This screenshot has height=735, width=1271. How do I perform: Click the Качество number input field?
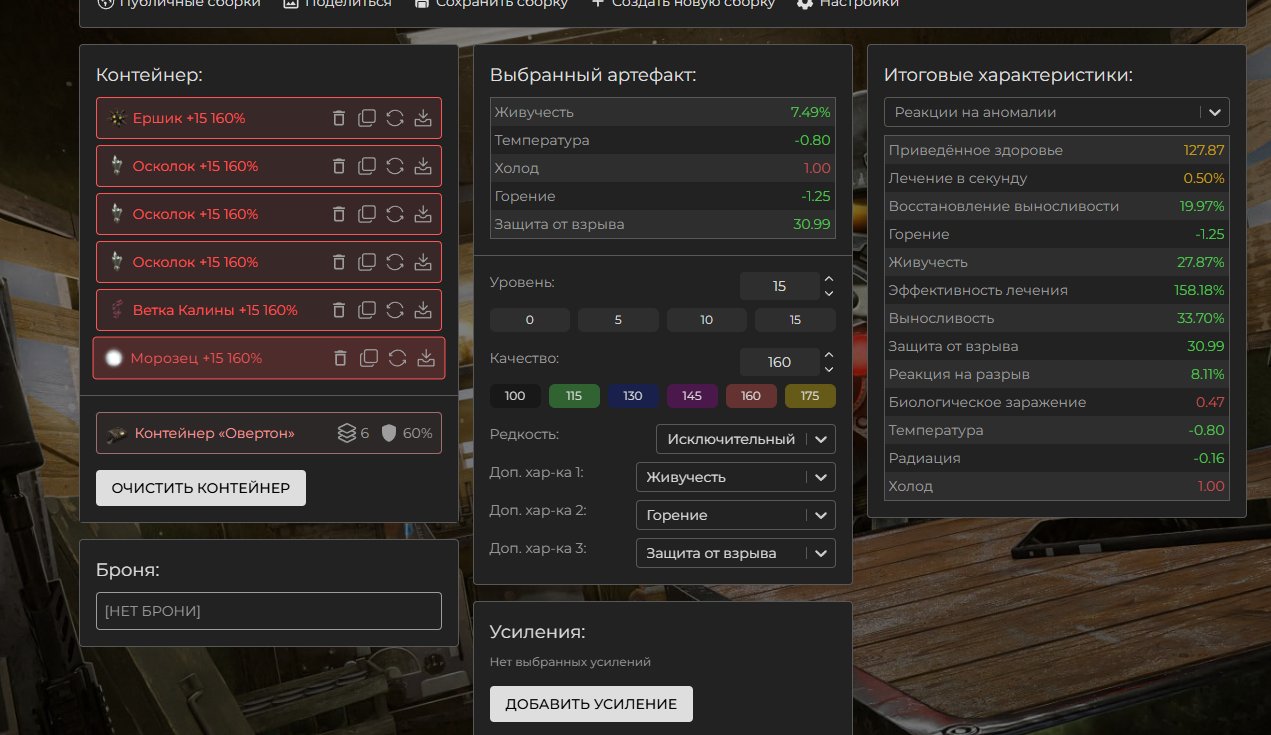click(x=780, y=362)
